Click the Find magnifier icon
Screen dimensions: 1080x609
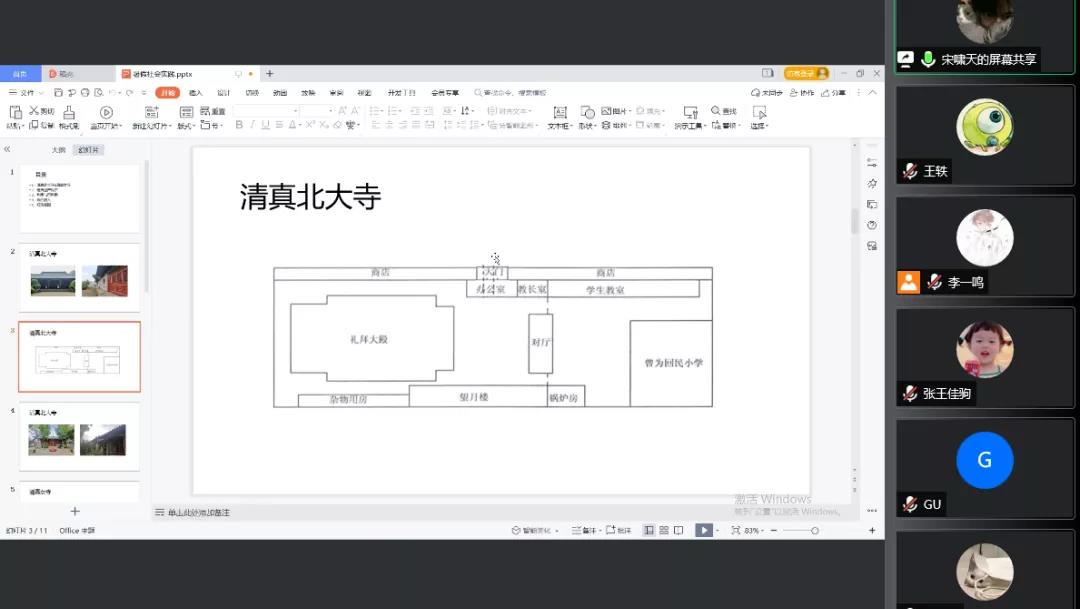716,111
